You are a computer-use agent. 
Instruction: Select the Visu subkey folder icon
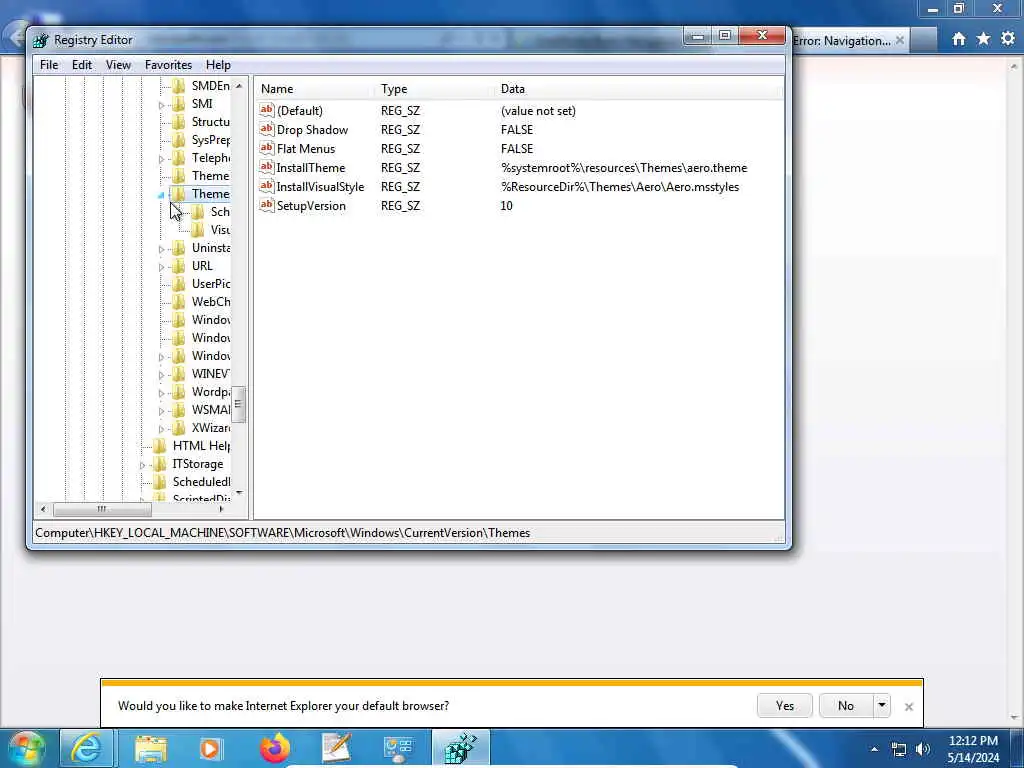pos(197,230)
